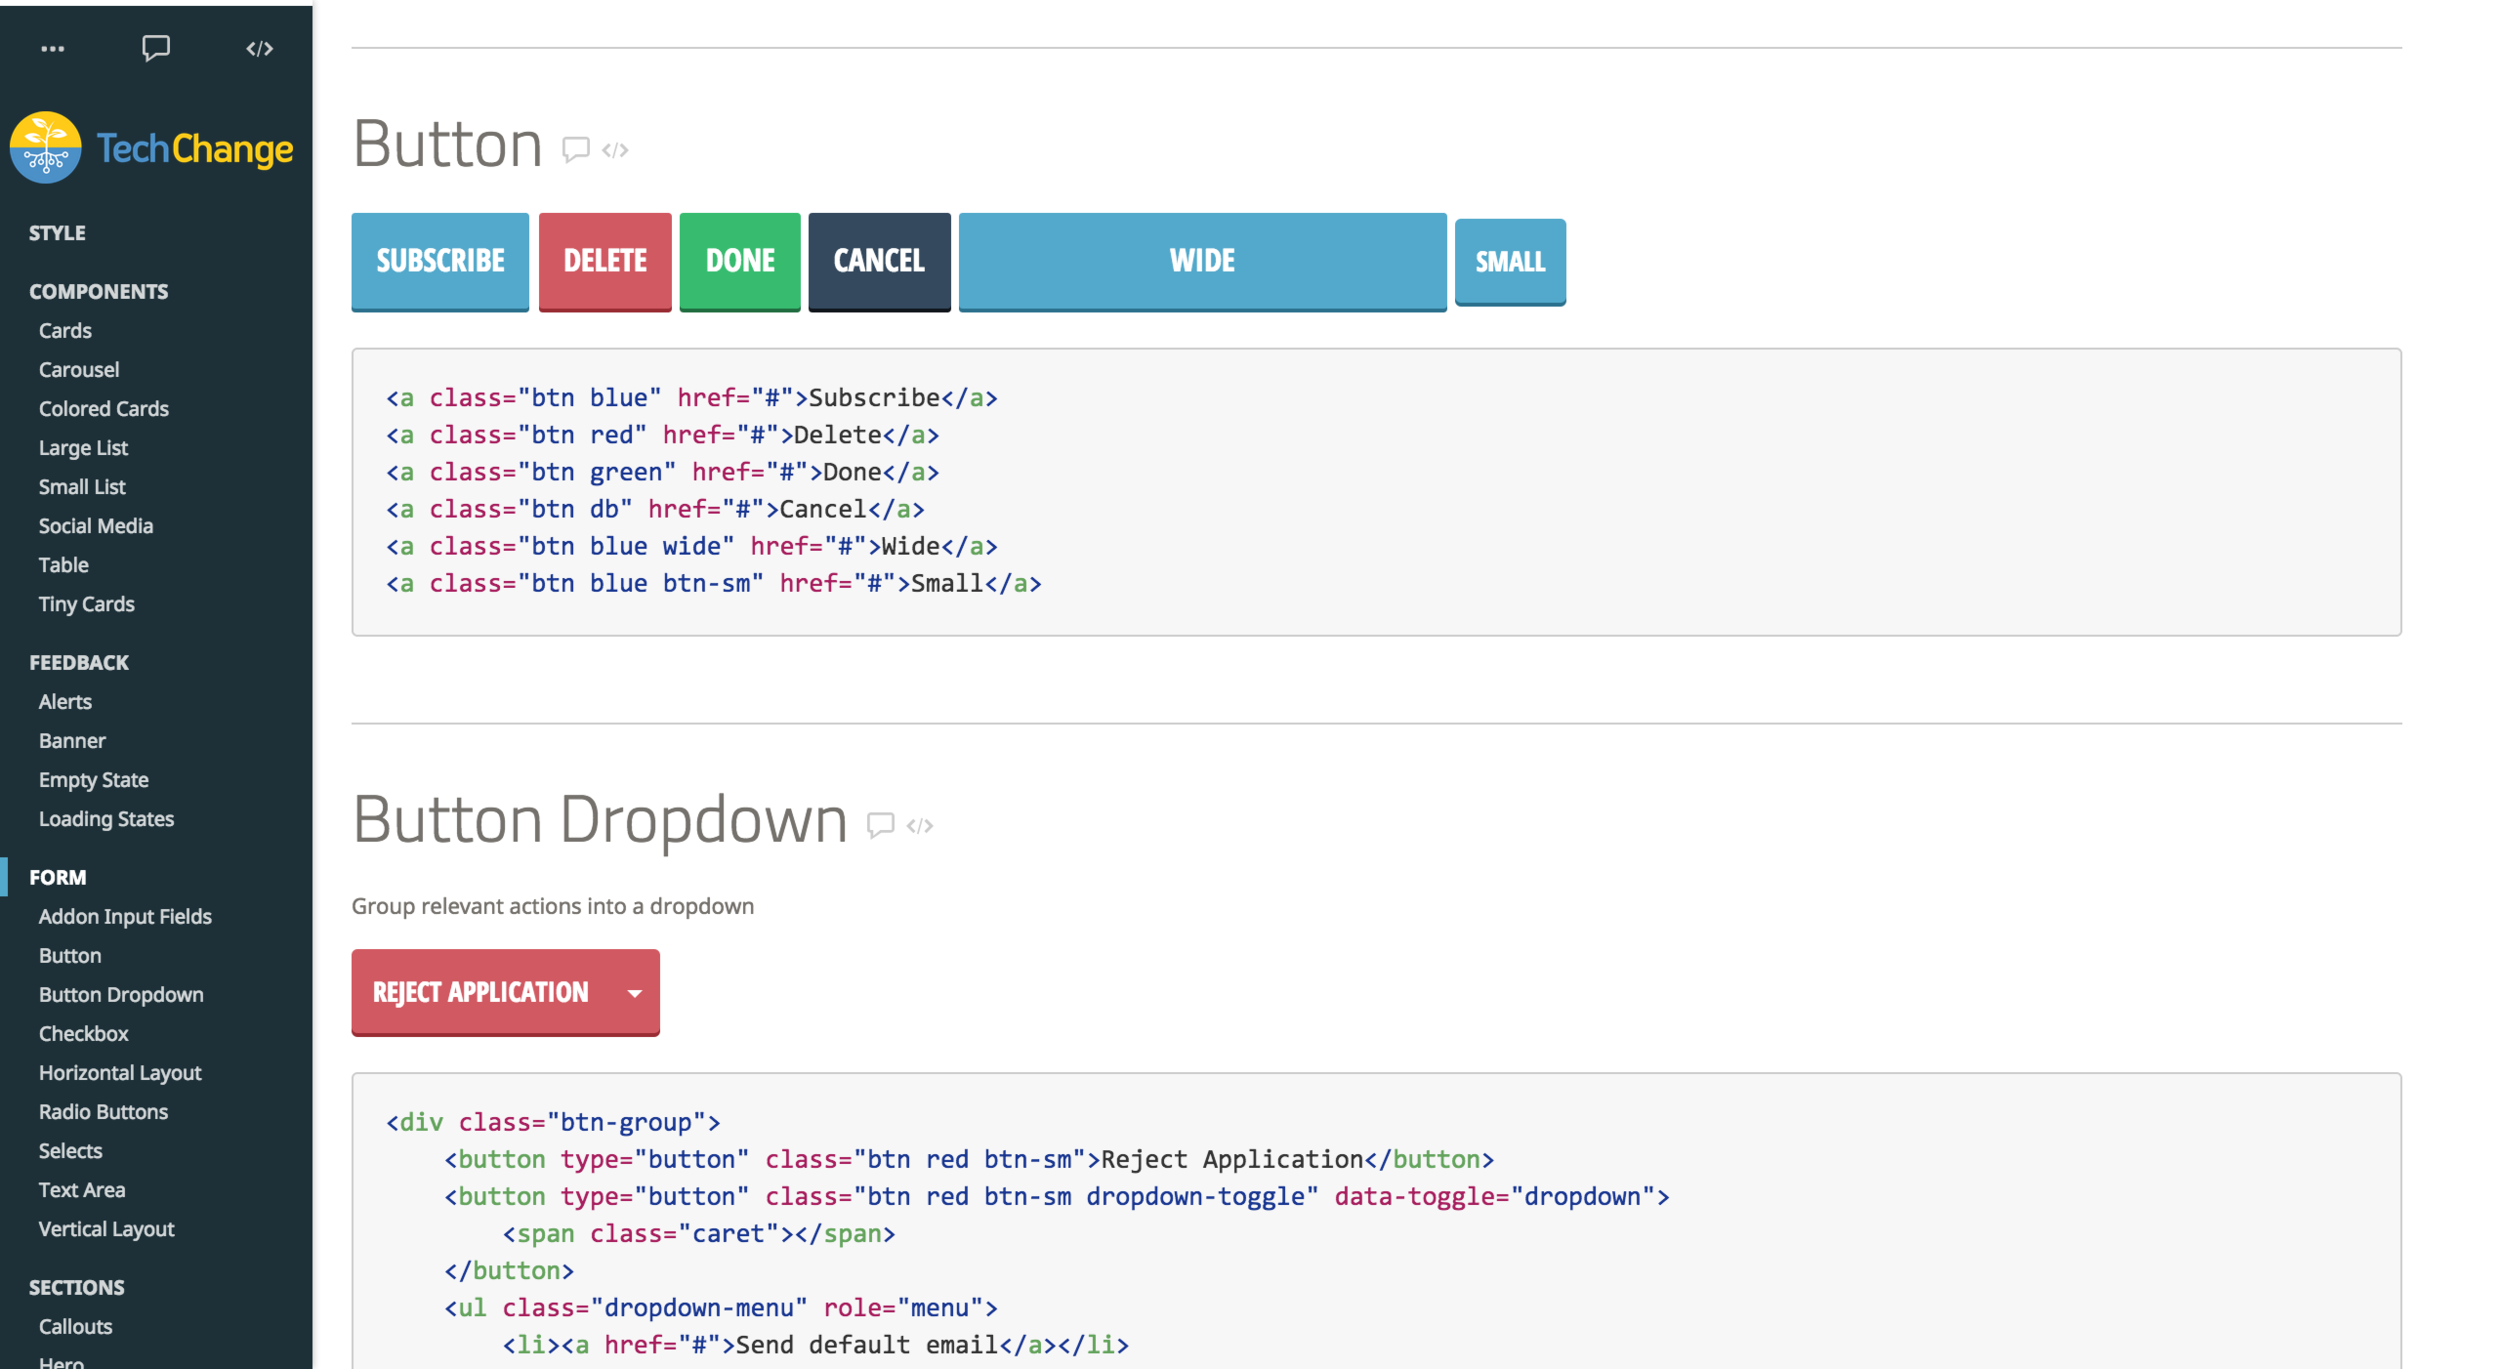Select Radio Buttons in the sidebar

pyautogui.click(x=103, y=1111)
